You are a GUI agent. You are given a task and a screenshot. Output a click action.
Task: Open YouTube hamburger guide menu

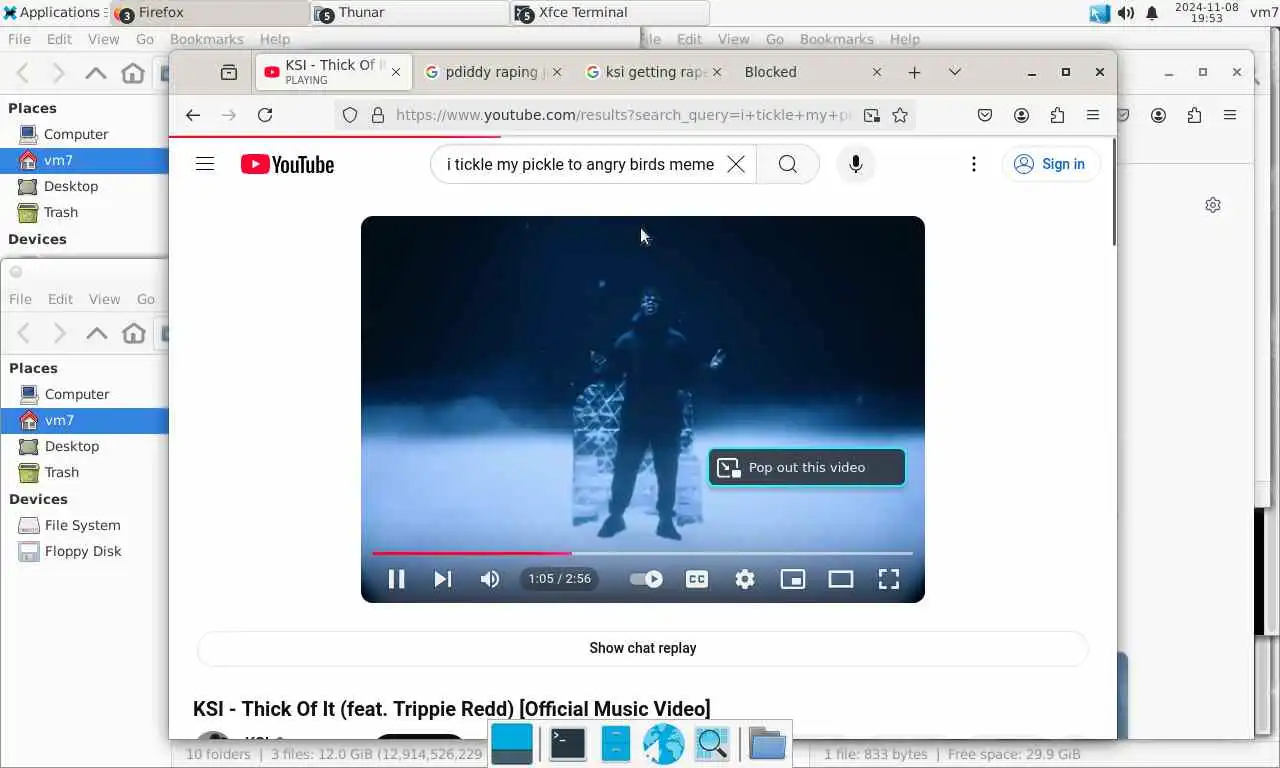click(x=205, y=164)
